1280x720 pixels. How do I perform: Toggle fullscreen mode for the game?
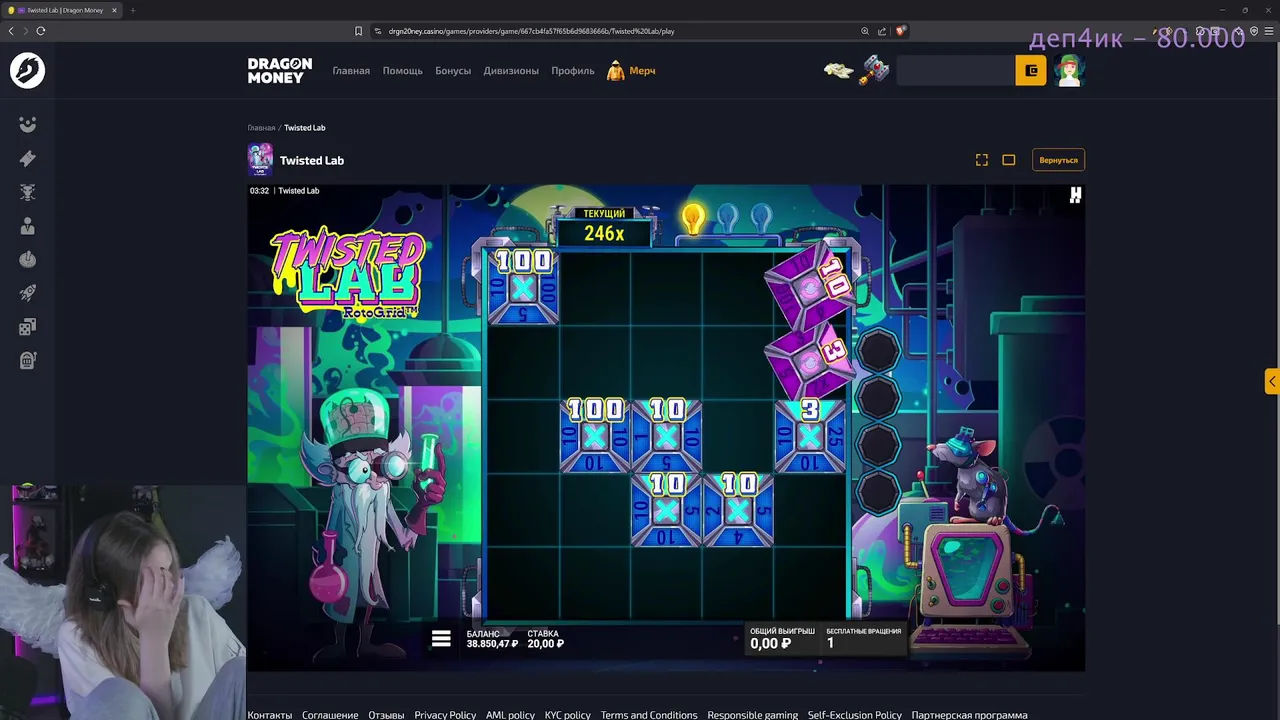click(982, 160)
